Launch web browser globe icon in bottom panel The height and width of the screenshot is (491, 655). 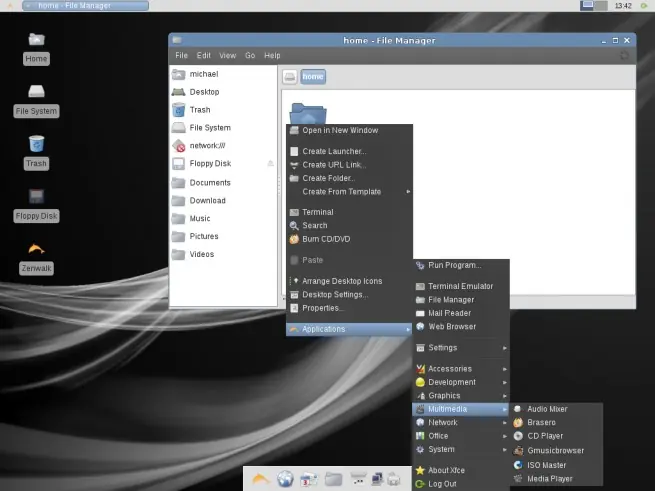(285, 479)
